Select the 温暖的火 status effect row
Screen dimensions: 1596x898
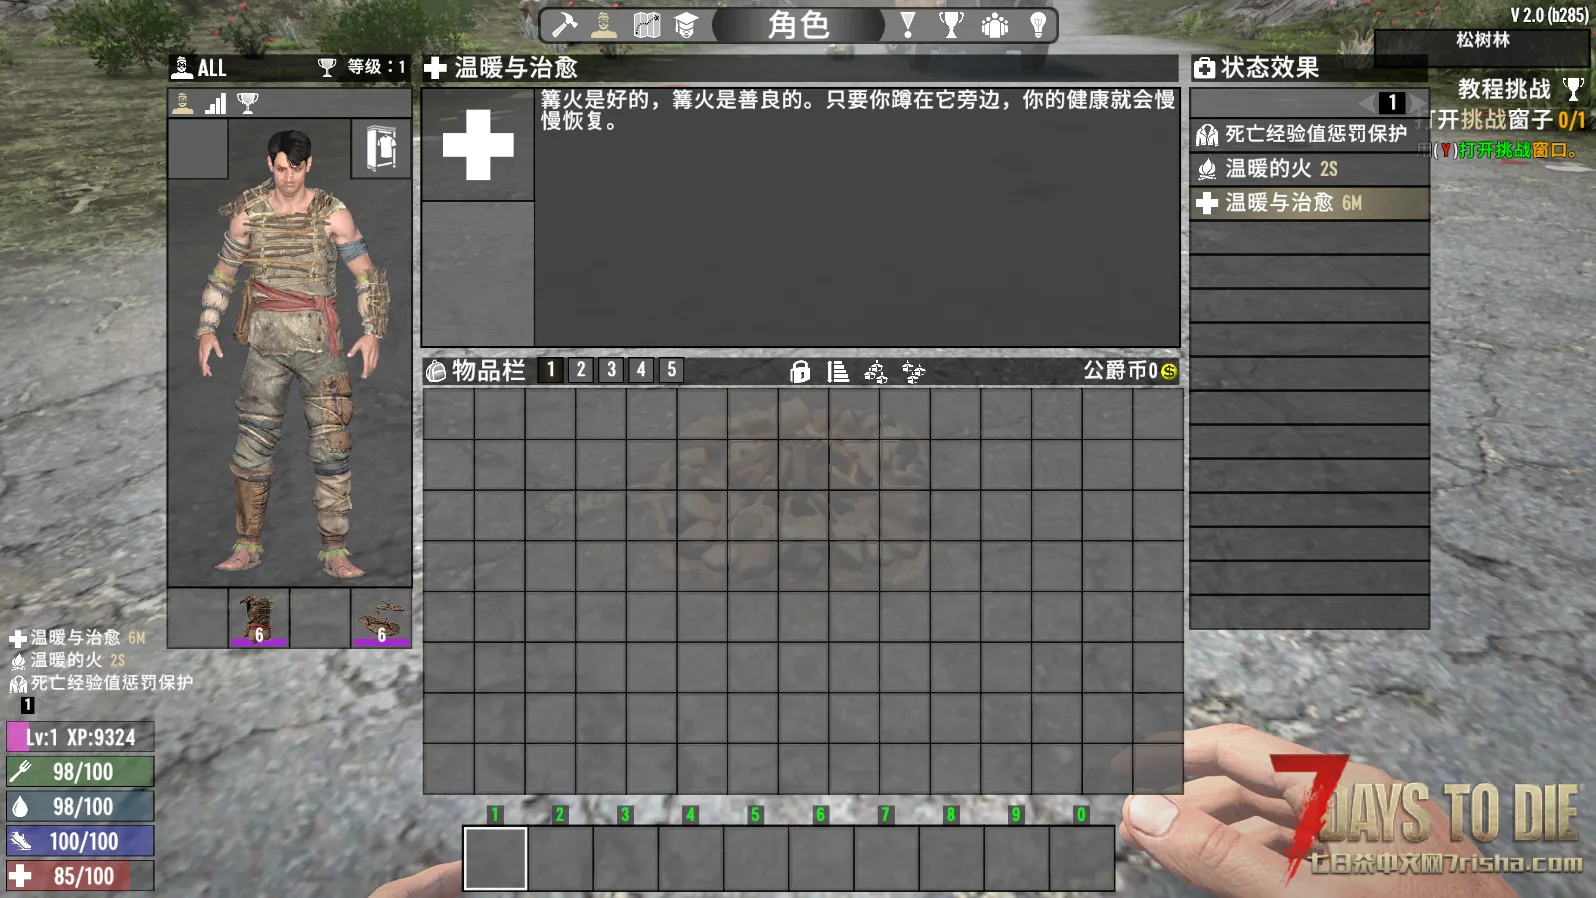(x=1309, y=168)
